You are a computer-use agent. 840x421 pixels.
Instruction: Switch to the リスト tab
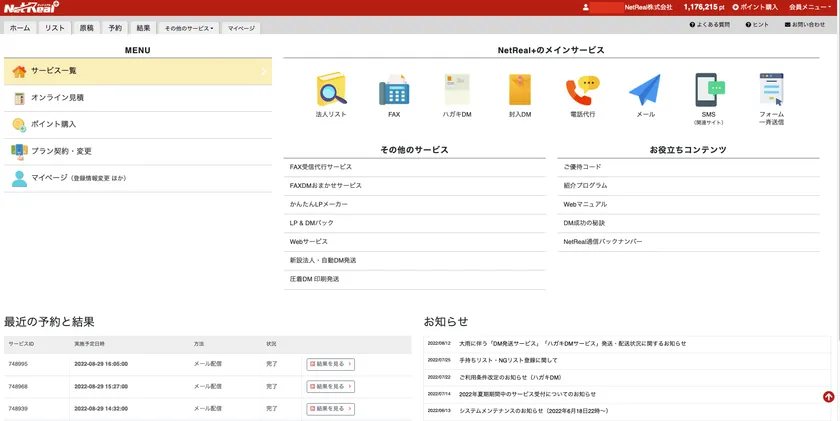pyautogui.click(x=55, y=28)
